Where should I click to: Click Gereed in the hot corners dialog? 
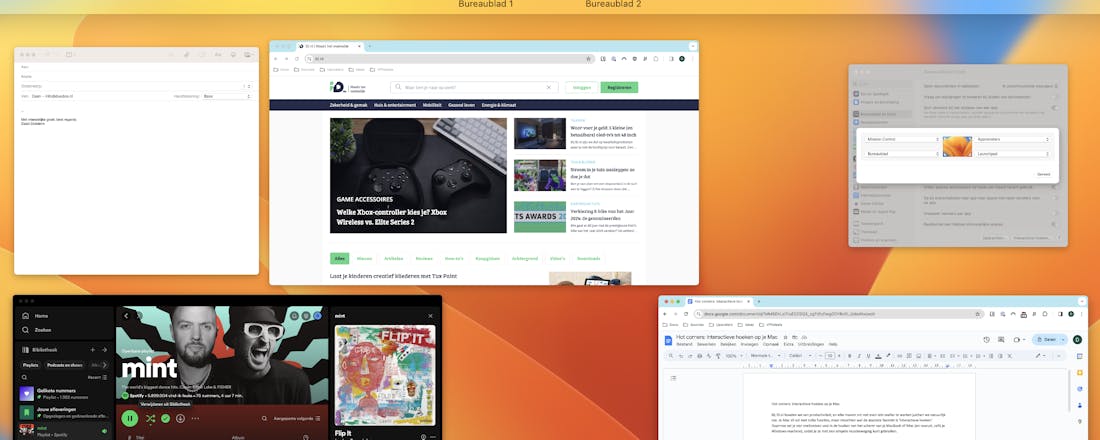1042,174
